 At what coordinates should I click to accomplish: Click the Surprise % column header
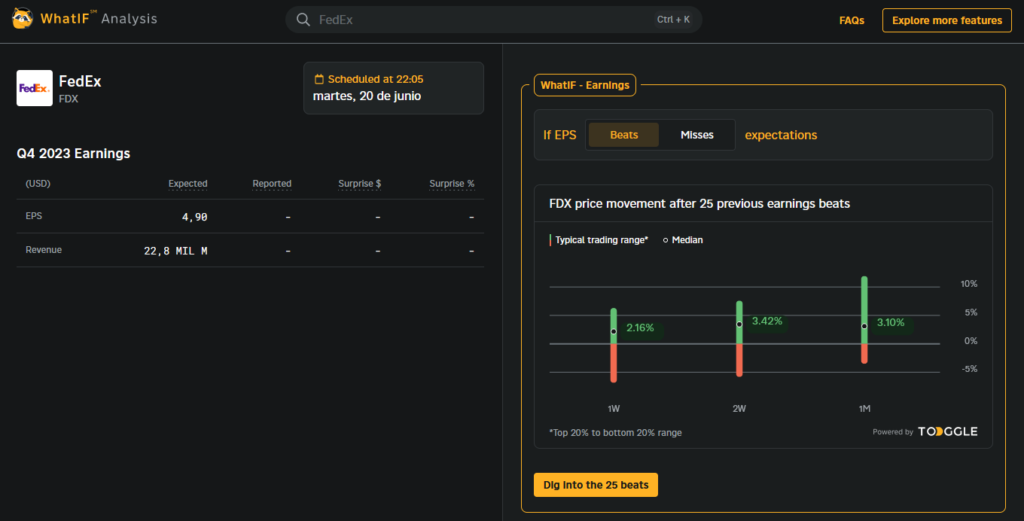pyautogui.click(x=451, y=183)
